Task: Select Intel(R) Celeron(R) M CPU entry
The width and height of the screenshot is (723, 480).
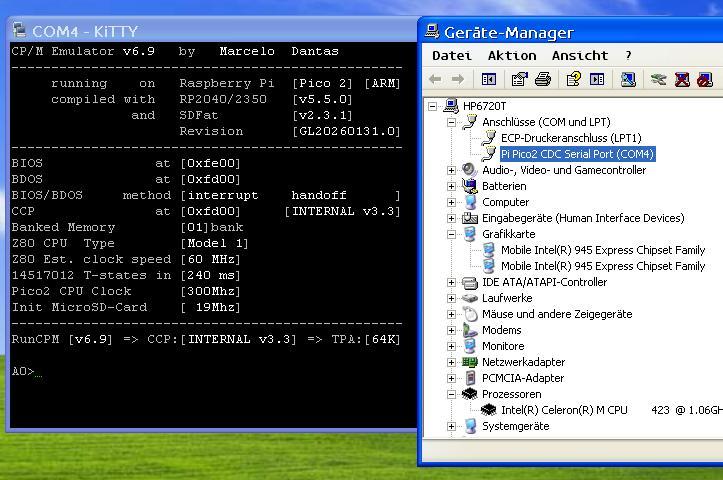Action: (611, 410)
